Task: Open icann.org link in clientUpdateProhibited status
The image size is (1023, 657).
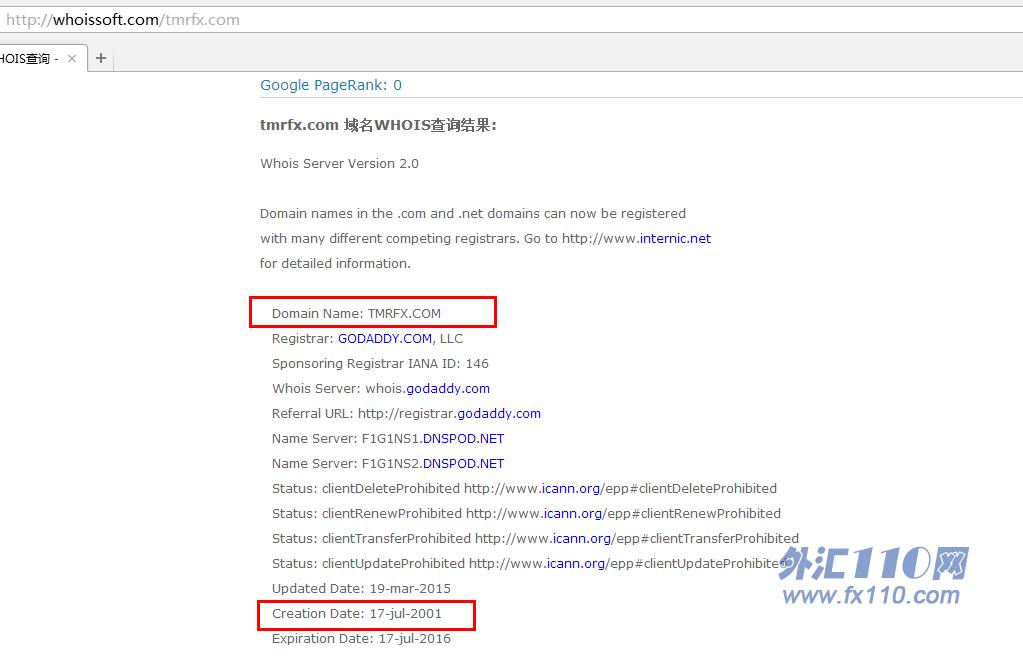Action: pos(575,564)
